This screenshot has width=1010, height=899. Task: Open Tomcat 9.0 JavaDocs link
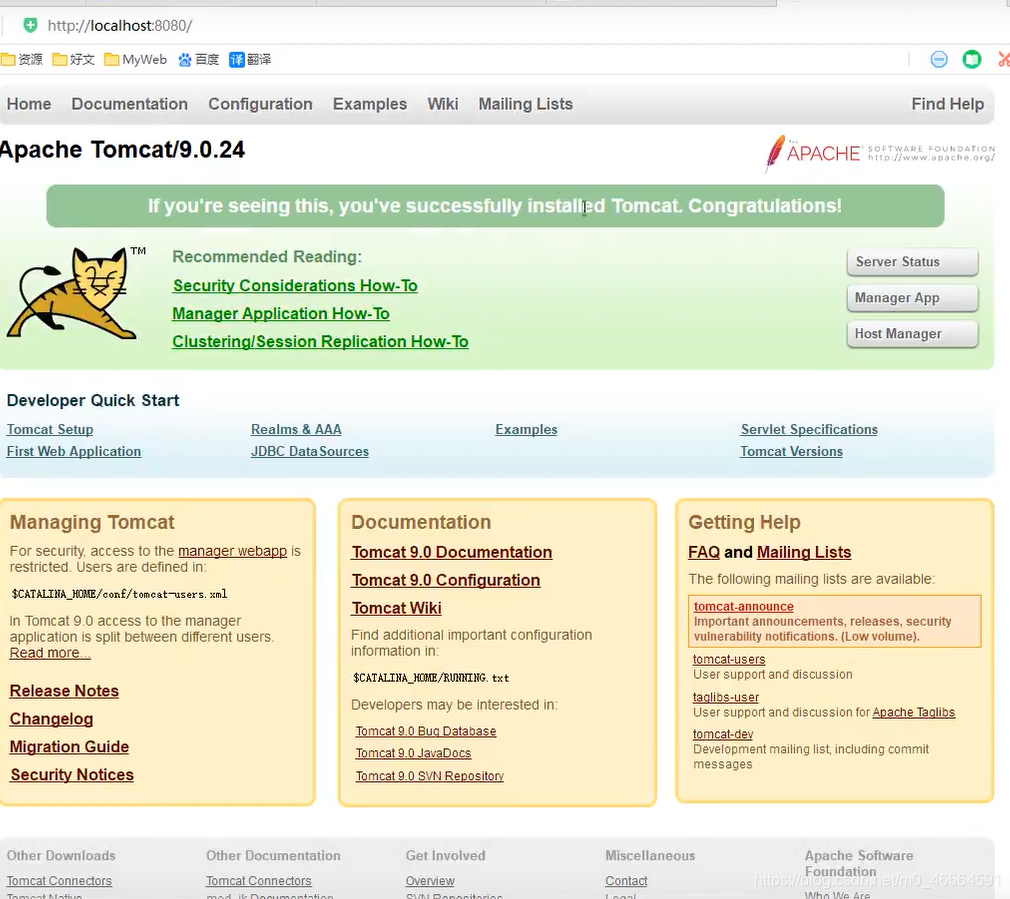tap(414, 753)
